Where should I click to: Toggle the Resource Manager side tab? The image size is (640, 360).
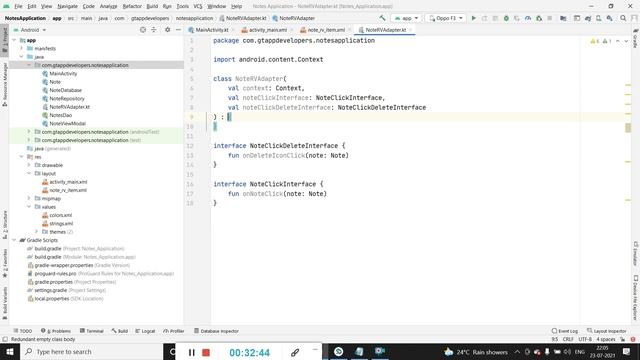click(4, 85)
